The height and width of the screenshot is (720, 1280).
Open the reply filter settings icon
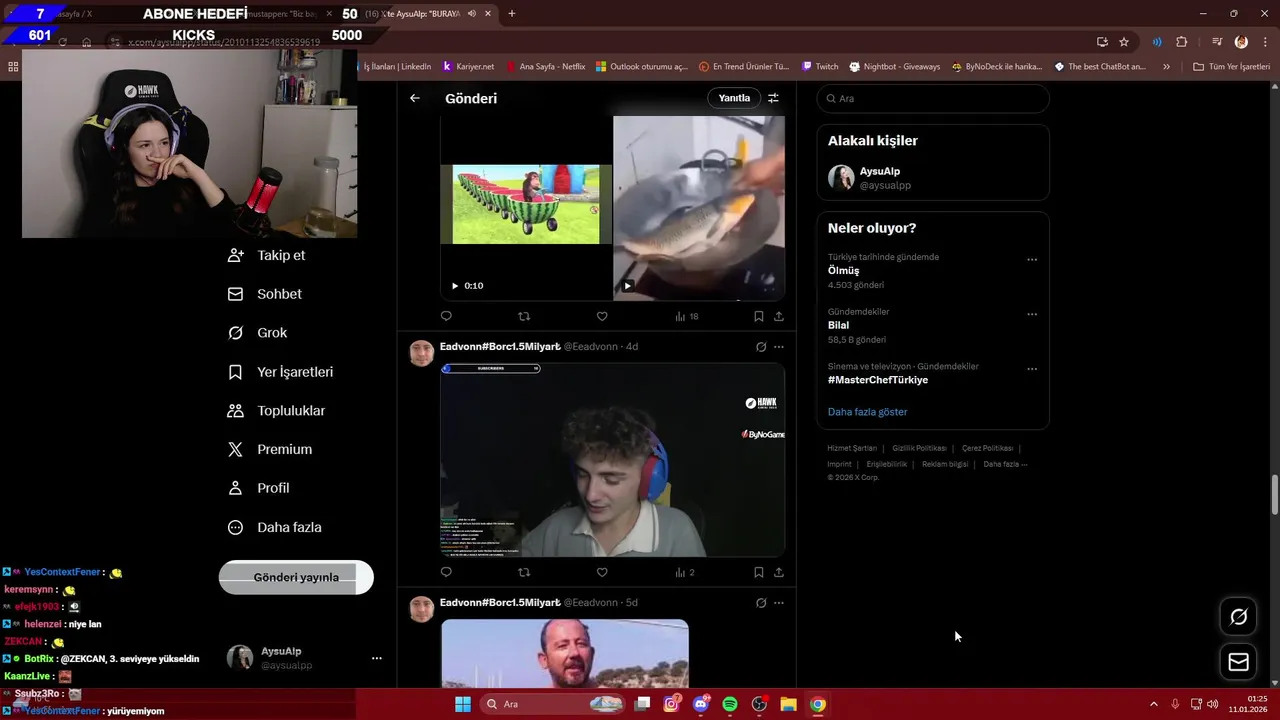[x=773, y=98]
